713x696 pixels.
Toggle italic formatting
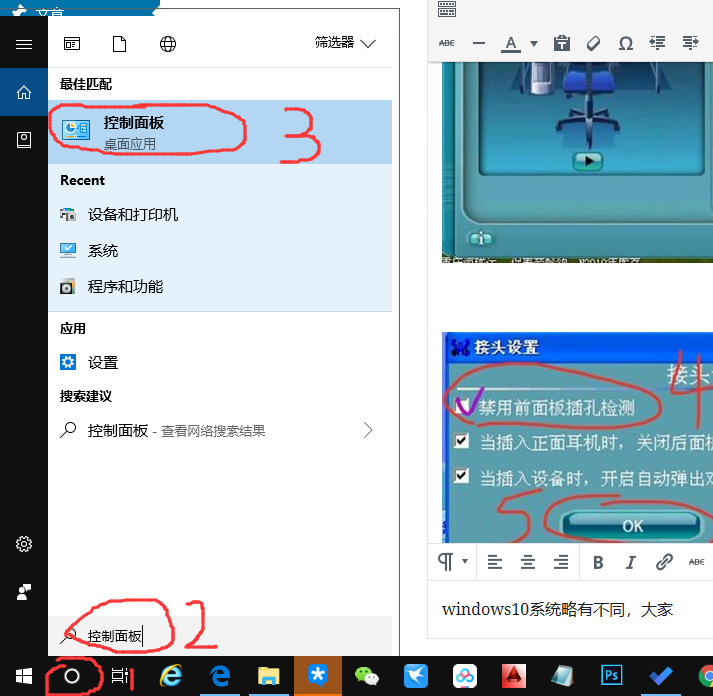630,562
